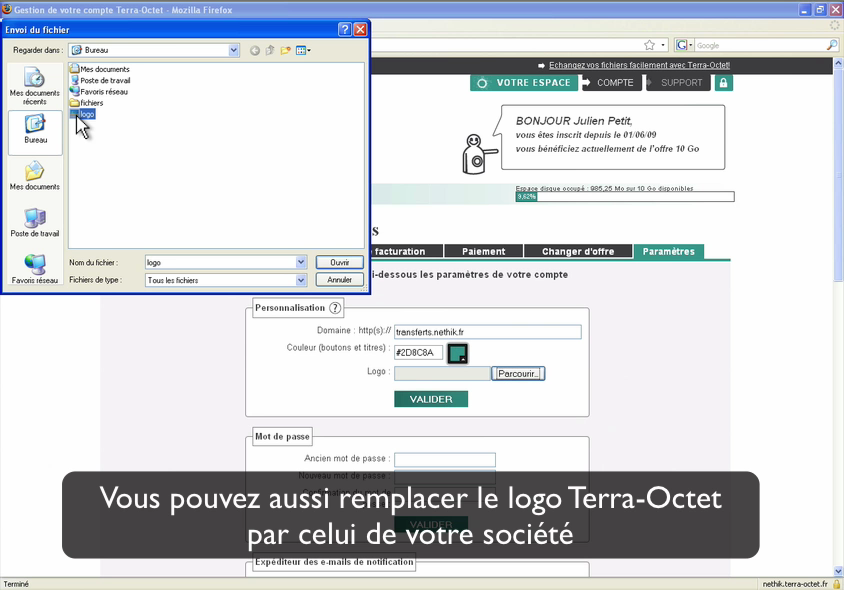
Task: Select the logo file in file list
Action: 83,114
